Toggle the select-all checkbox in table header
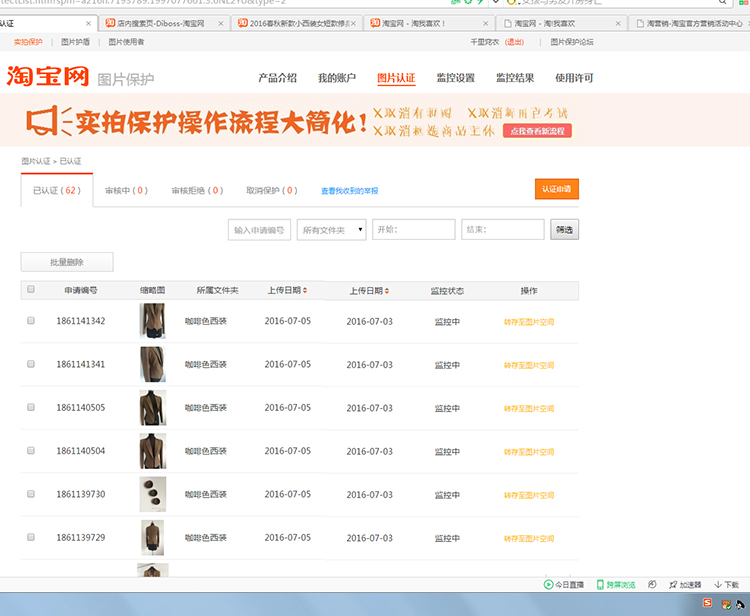Viewport: 750px width, 616px height. [31, 290]
